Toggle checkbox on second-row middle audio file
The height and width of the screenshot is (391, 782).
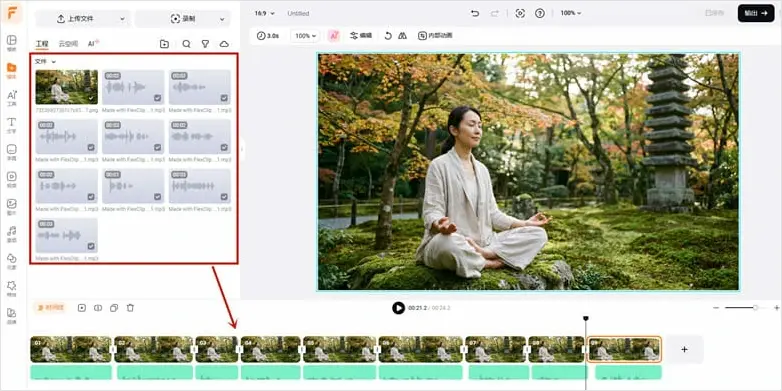[158, 148]
